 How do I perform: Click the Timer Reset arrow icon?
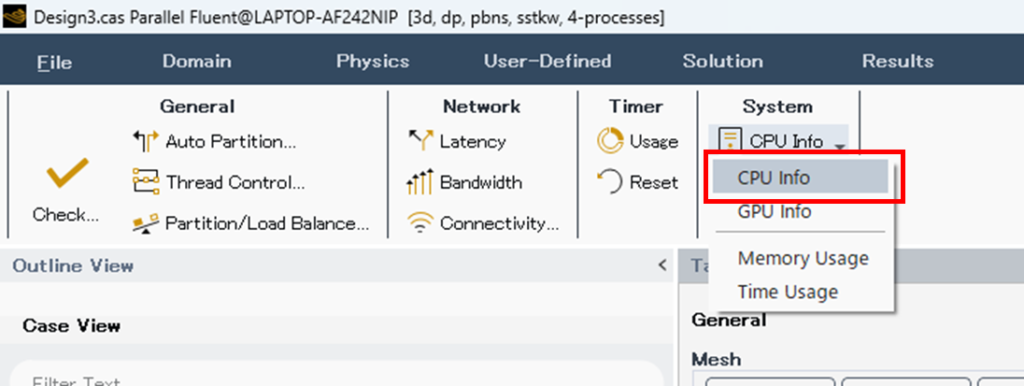pos(610,182)
